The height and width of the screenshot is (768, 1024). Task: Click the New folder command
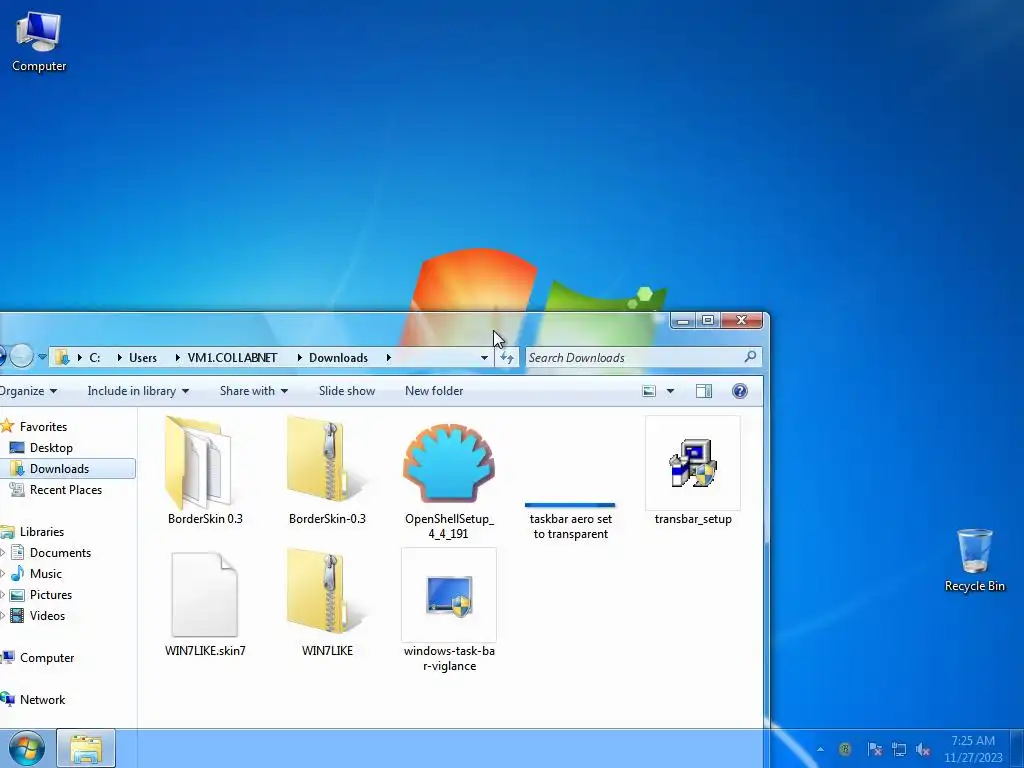[434, 391]
